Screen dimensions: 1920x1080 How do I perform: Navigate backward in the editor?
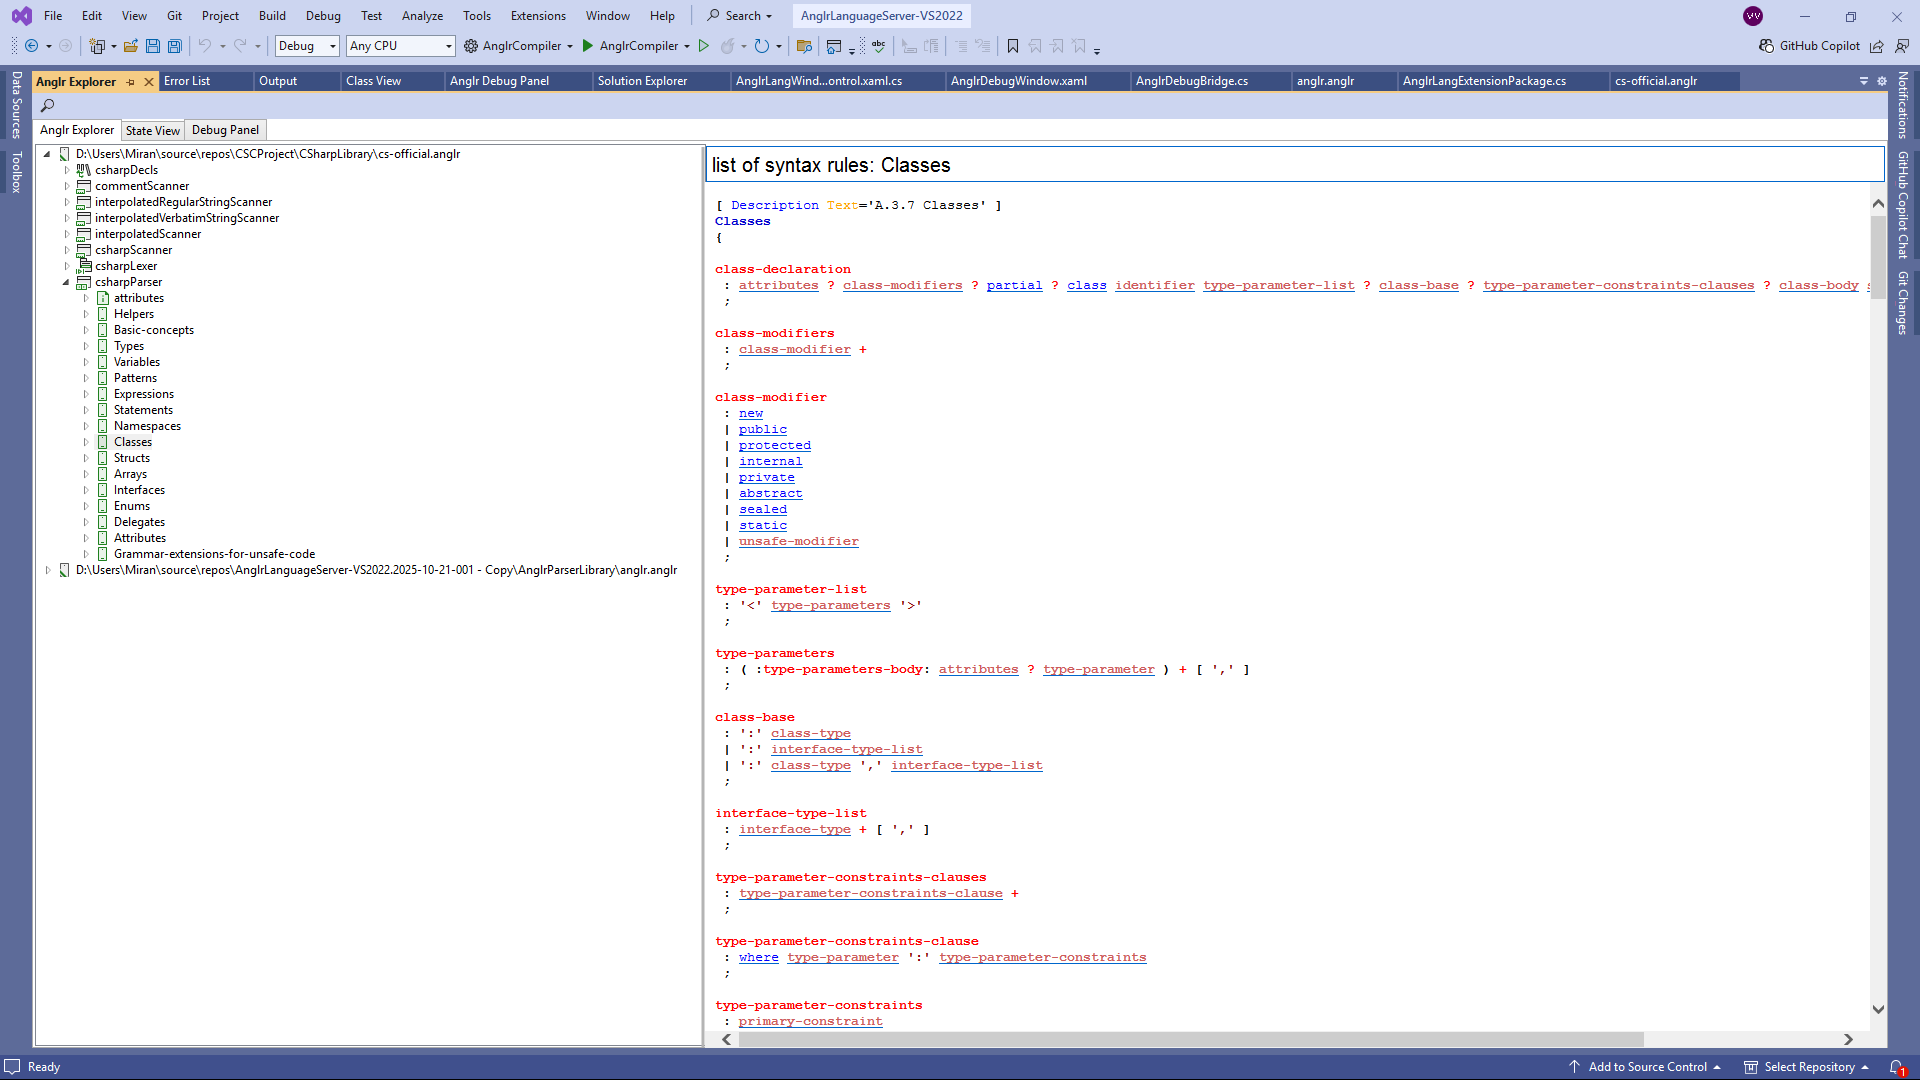(30, 46)
